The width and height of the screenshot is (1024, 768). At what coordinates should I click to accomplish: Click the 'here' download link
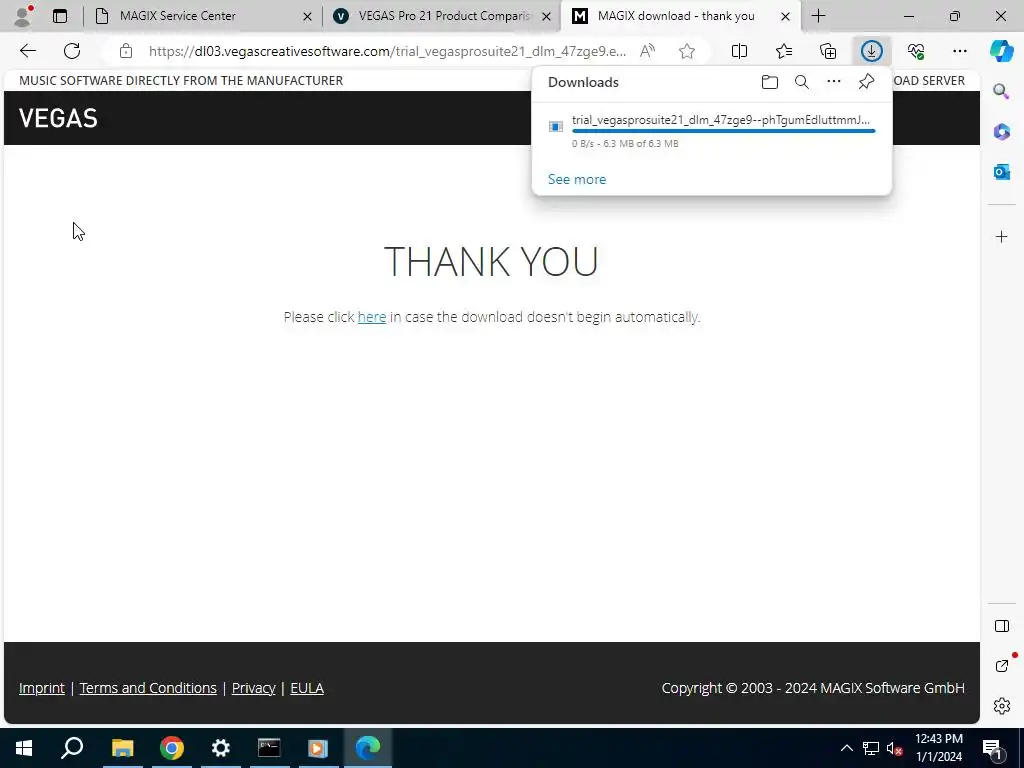pos(372,317)
